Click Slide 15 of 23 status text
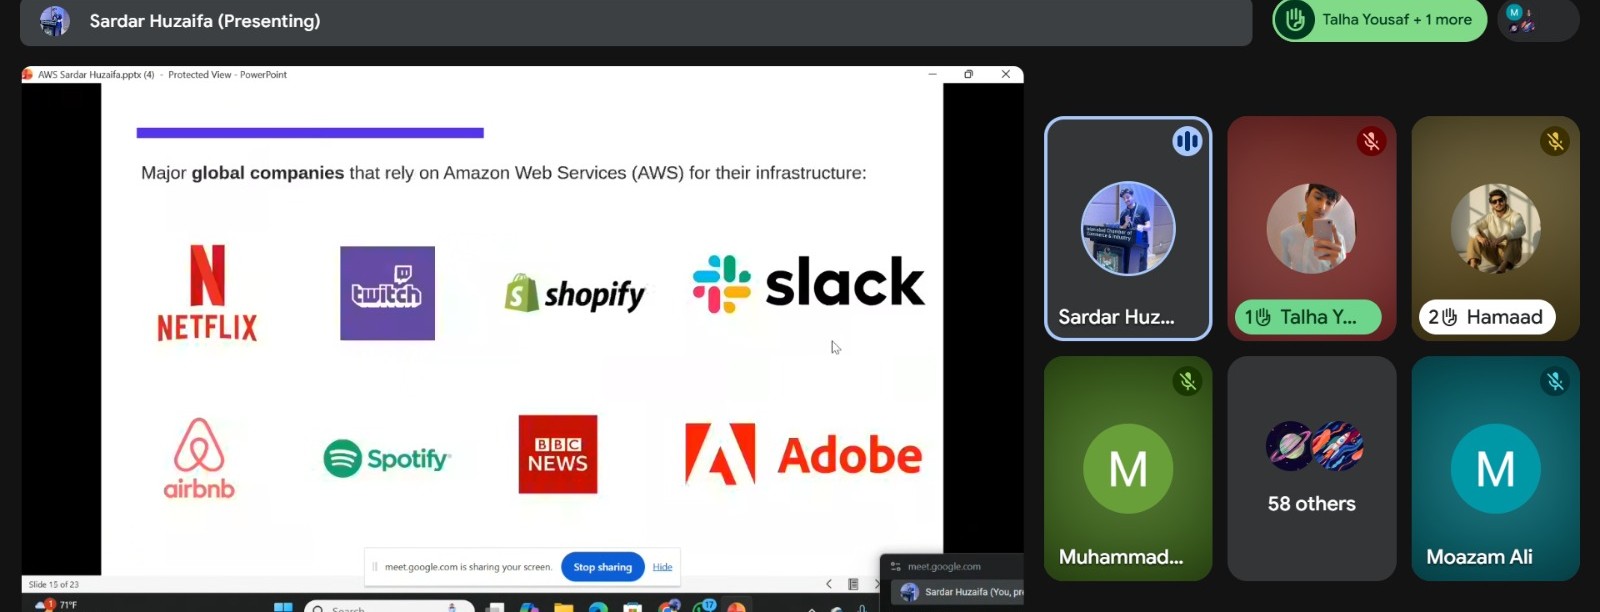The height and width of the screenshot is (612, 1600). pyautogui.click(x=54, y=584)
